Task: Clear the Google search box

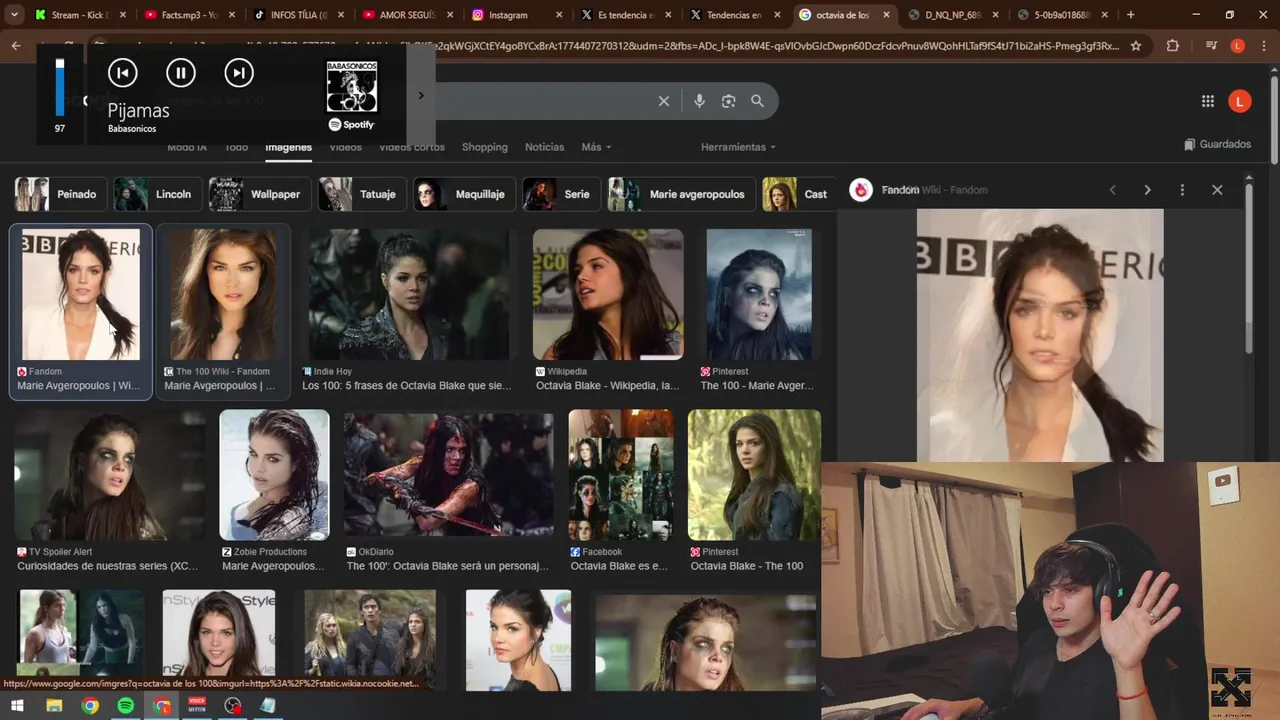Action: coord(663,101)
